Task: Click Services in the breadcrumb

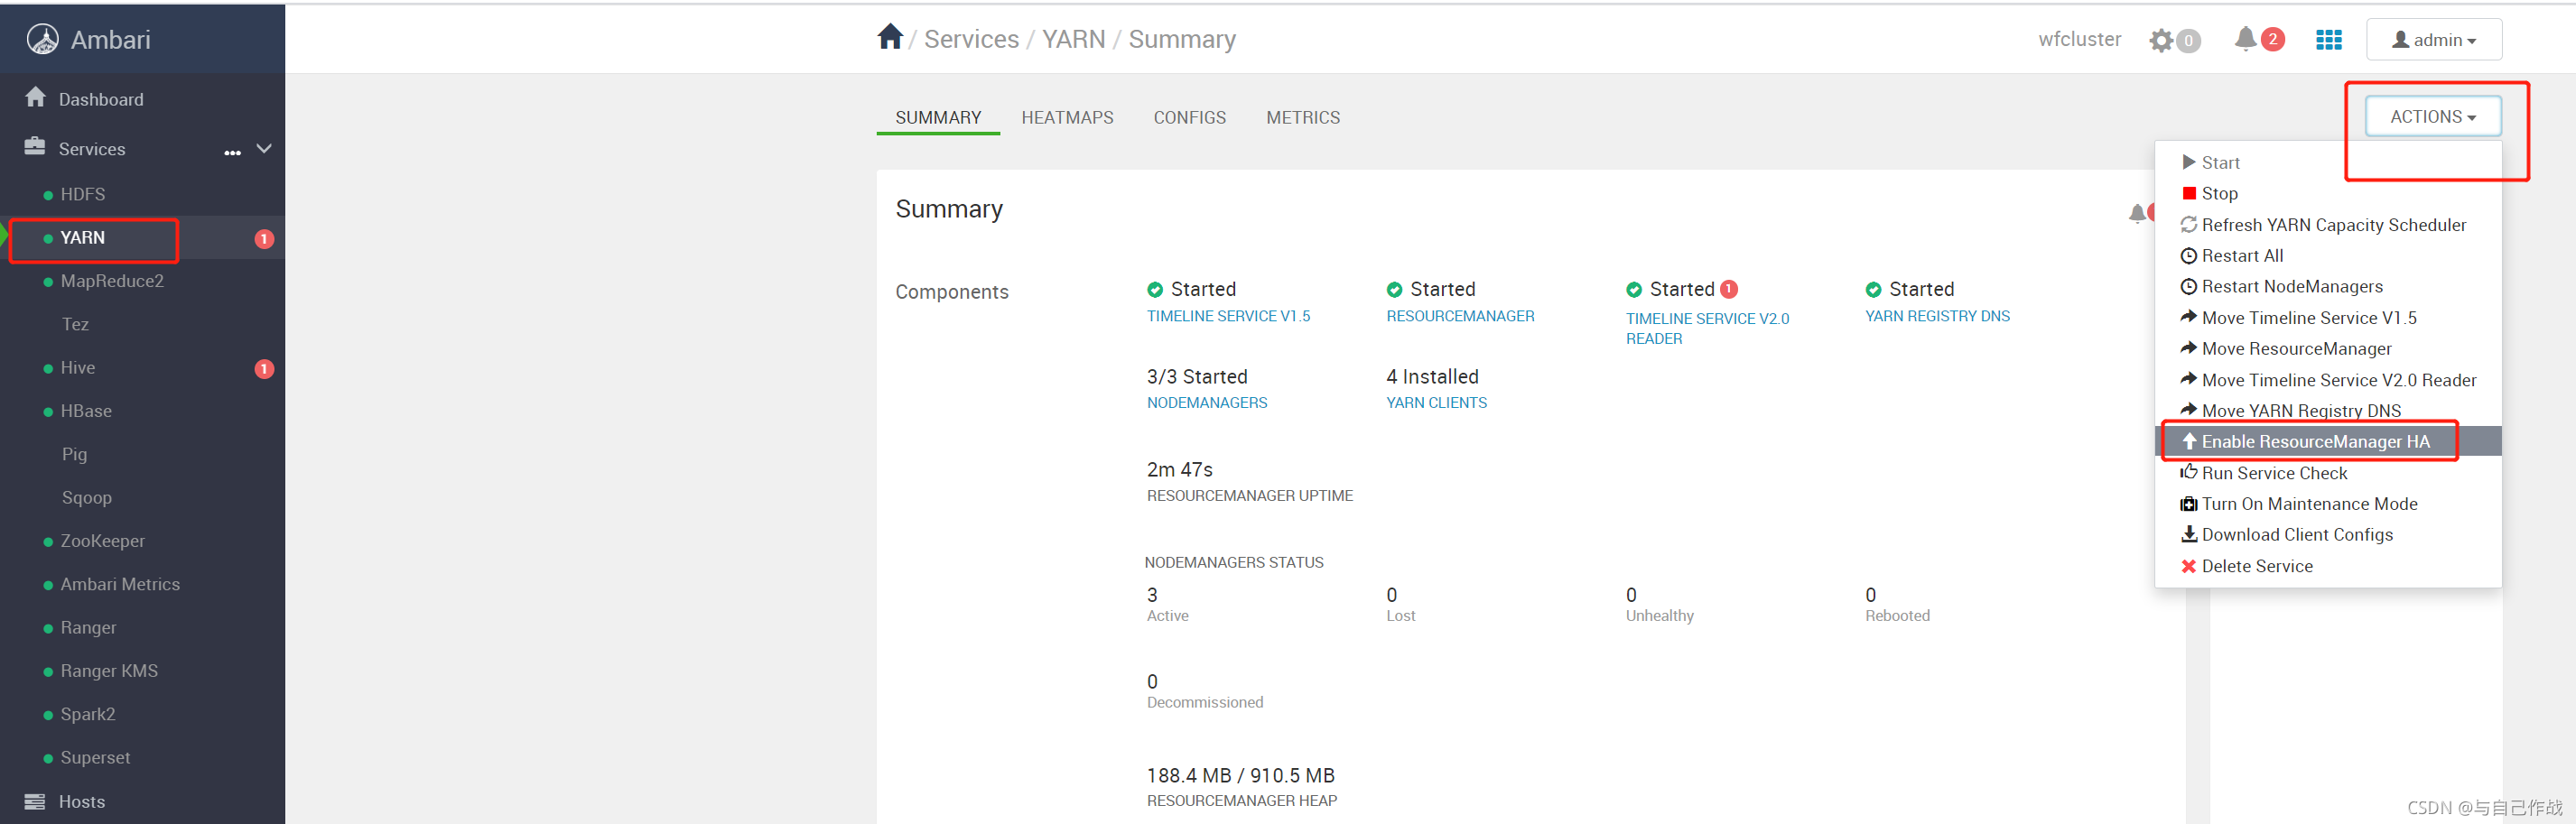Action: click(971, 39)
